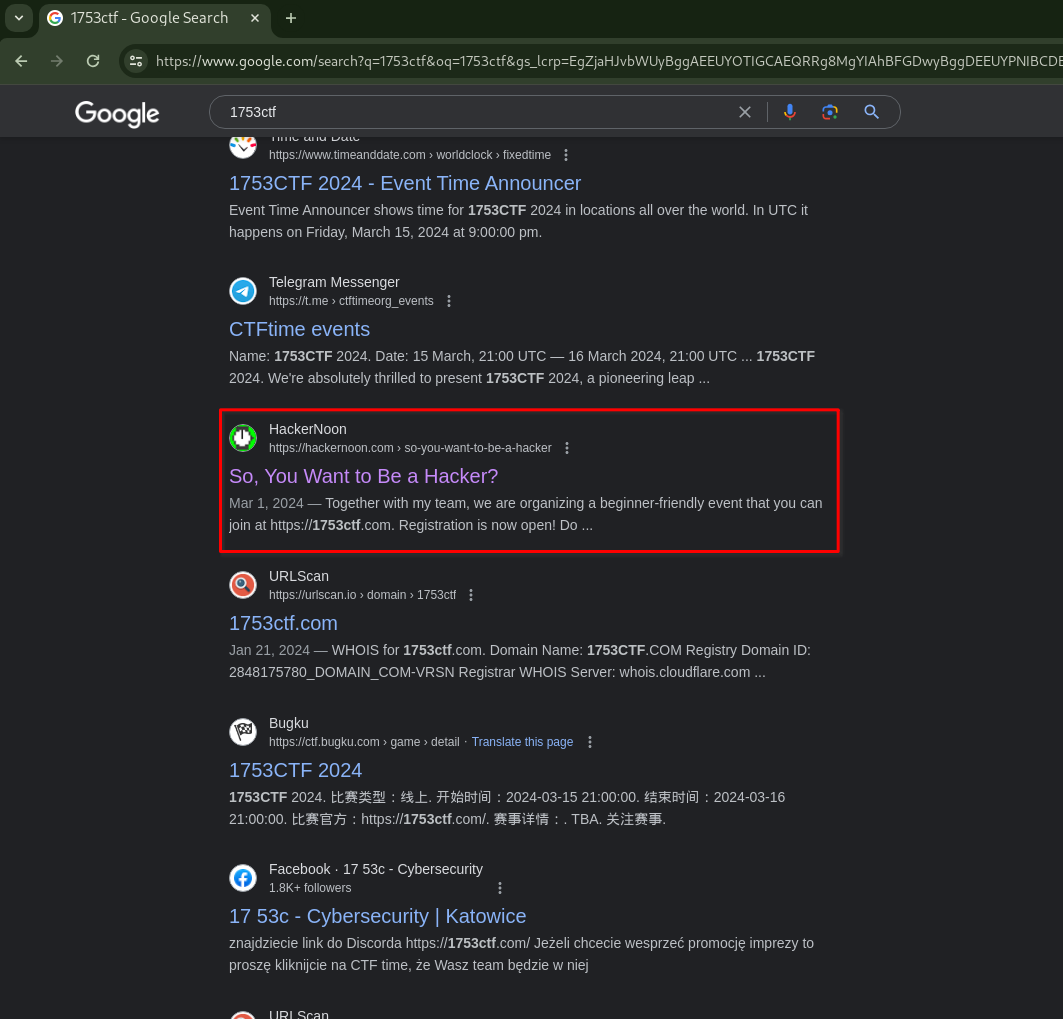Search by image with Google Lens
1063x1019 pixels.
point(830,112)
